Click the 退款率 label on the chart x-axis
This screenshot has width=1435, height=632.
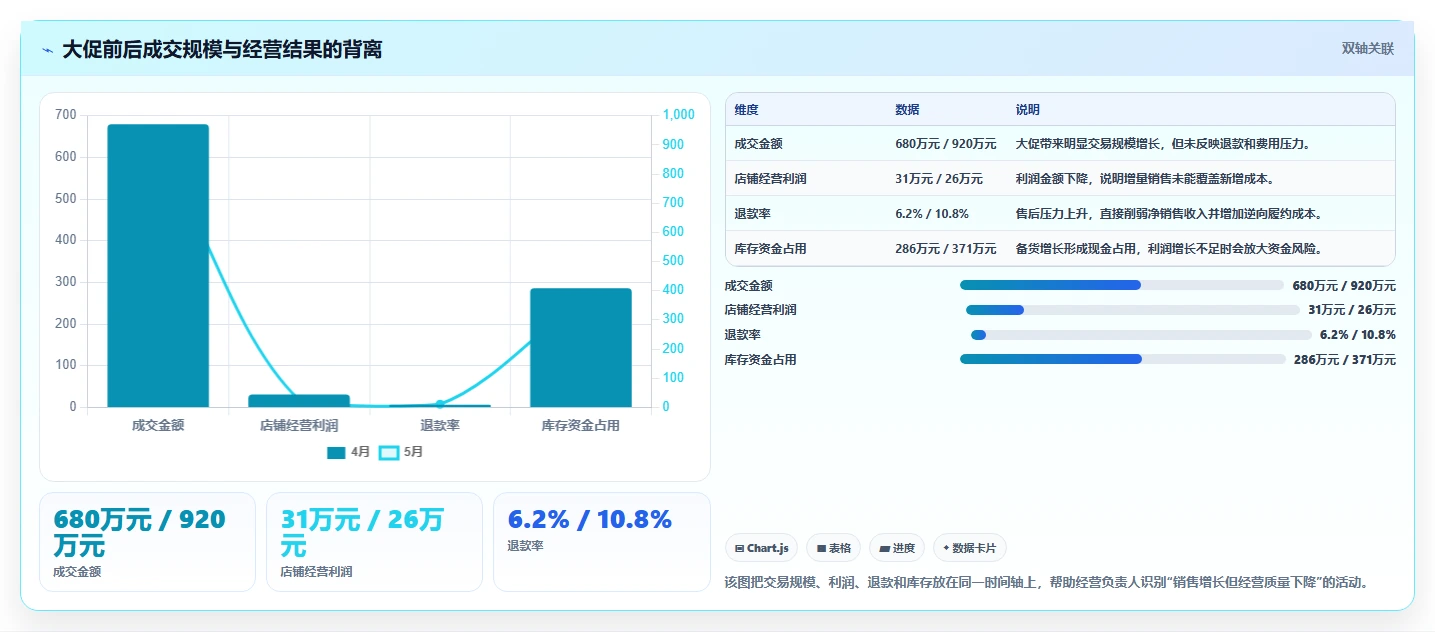[x=440, y=425]
